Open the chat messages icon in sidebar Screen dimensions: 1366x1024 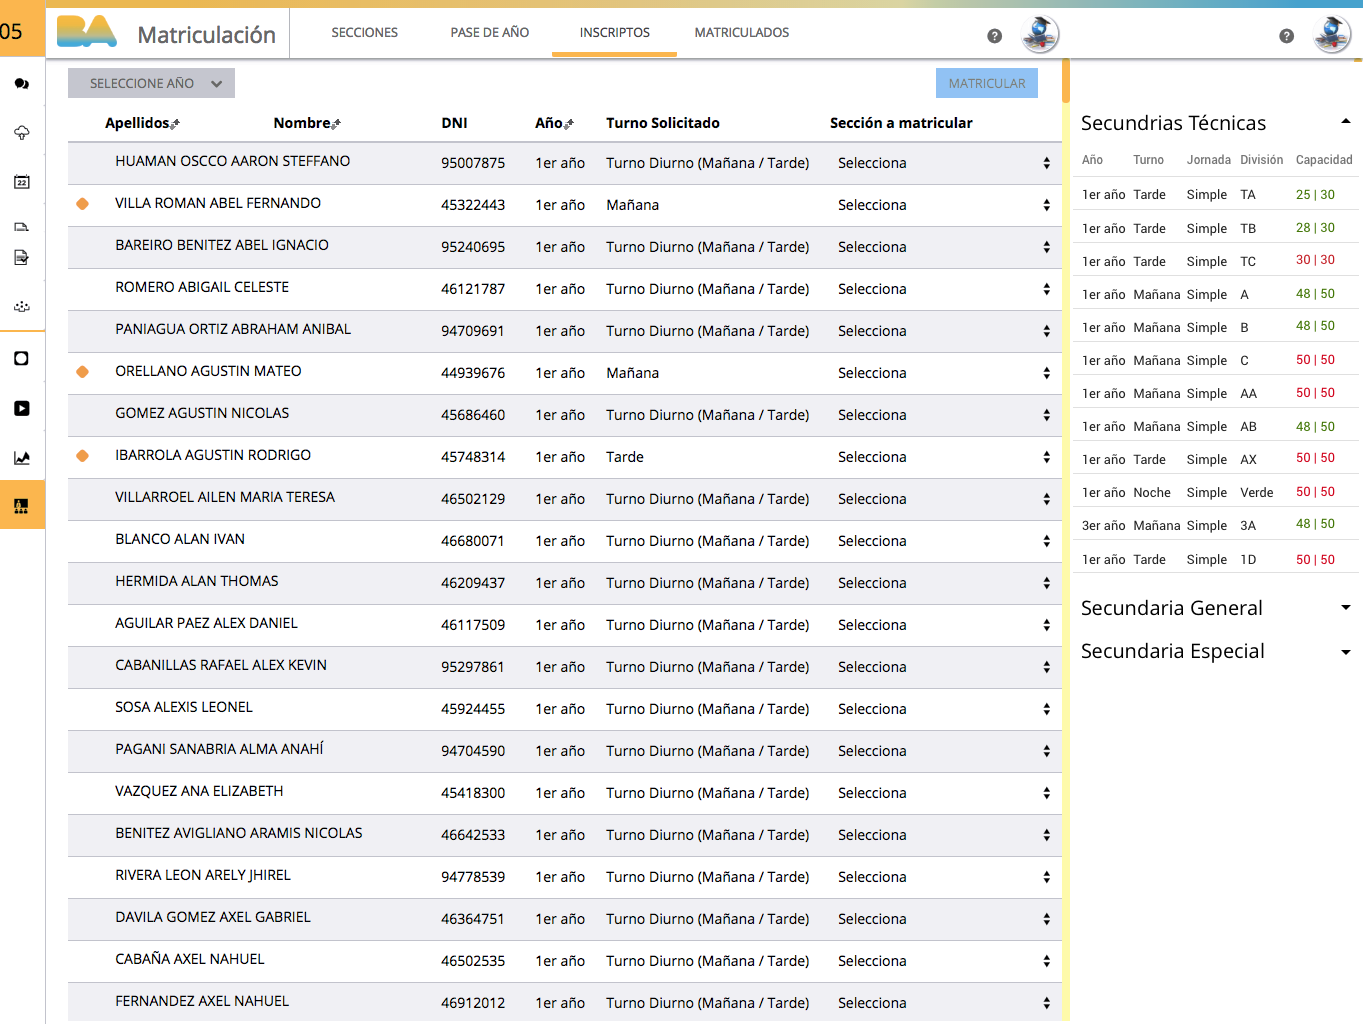(x=21, y=84)
